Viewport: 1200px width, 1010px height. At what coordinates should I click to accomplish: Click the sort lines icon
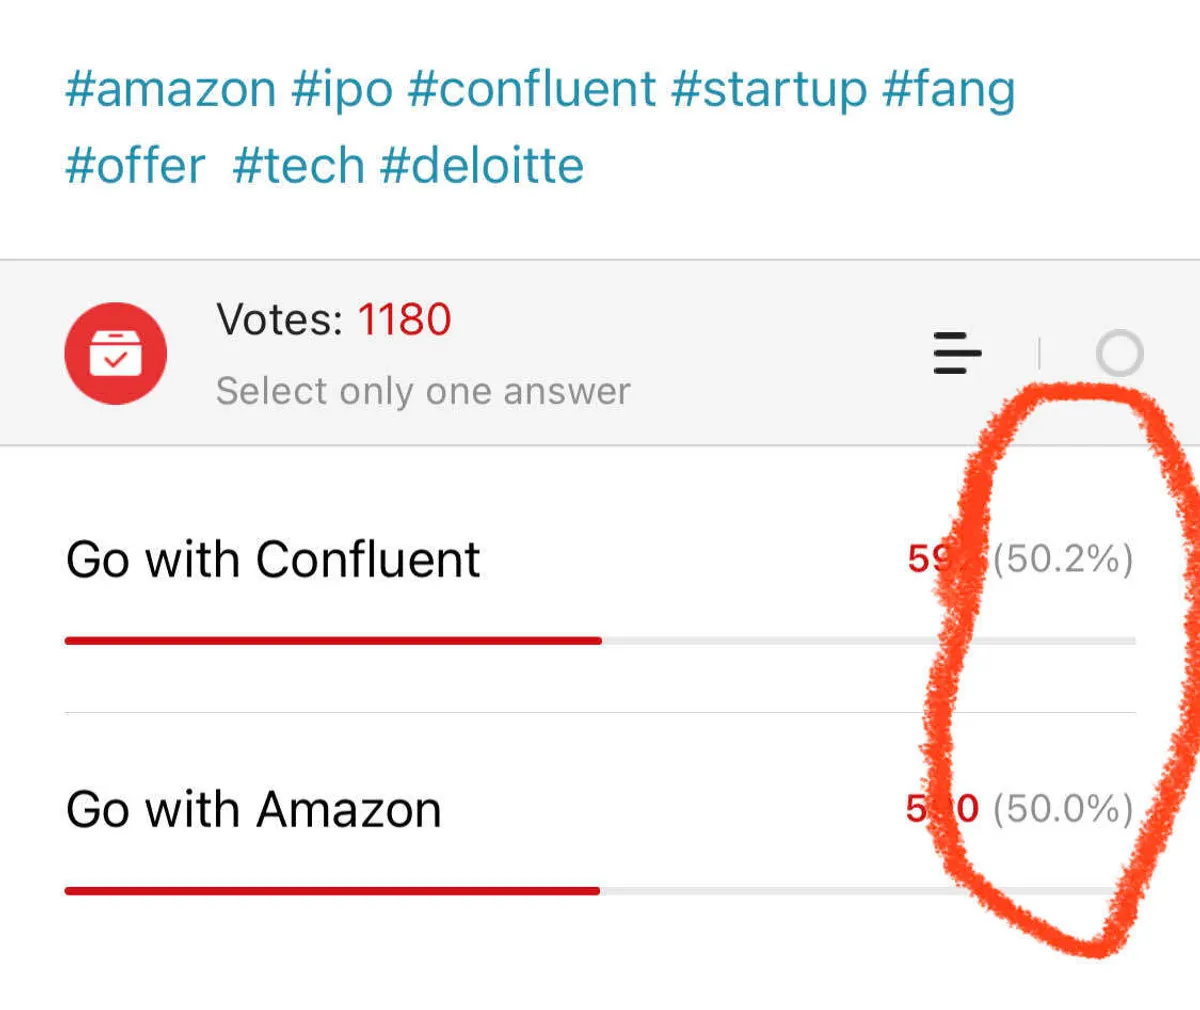point(957,353)
